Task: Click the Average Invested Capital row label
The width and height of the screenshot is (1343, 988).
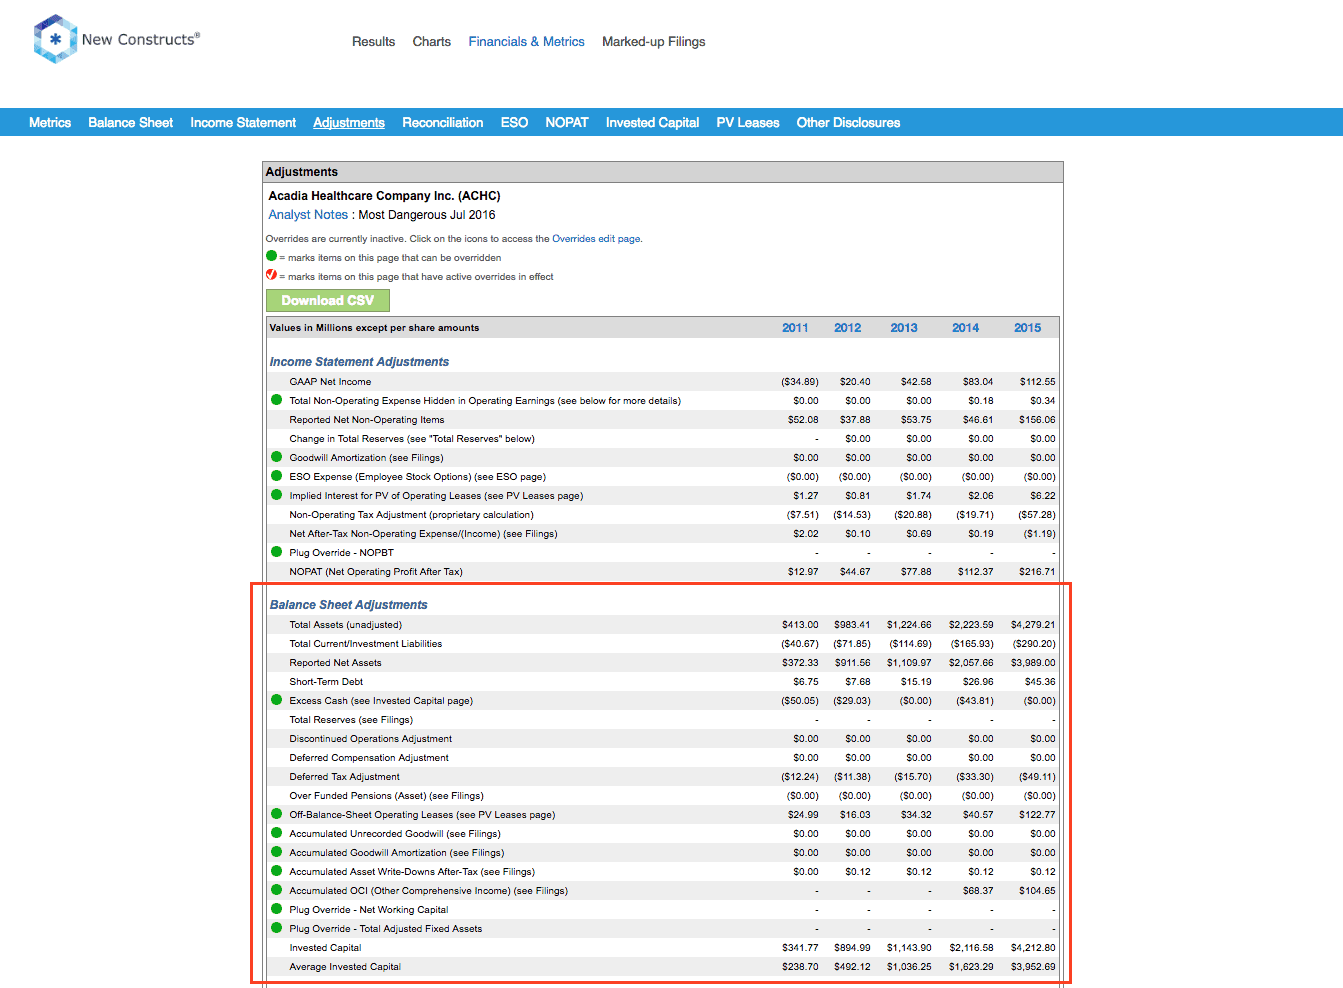Action: click(x=345, y=967)
